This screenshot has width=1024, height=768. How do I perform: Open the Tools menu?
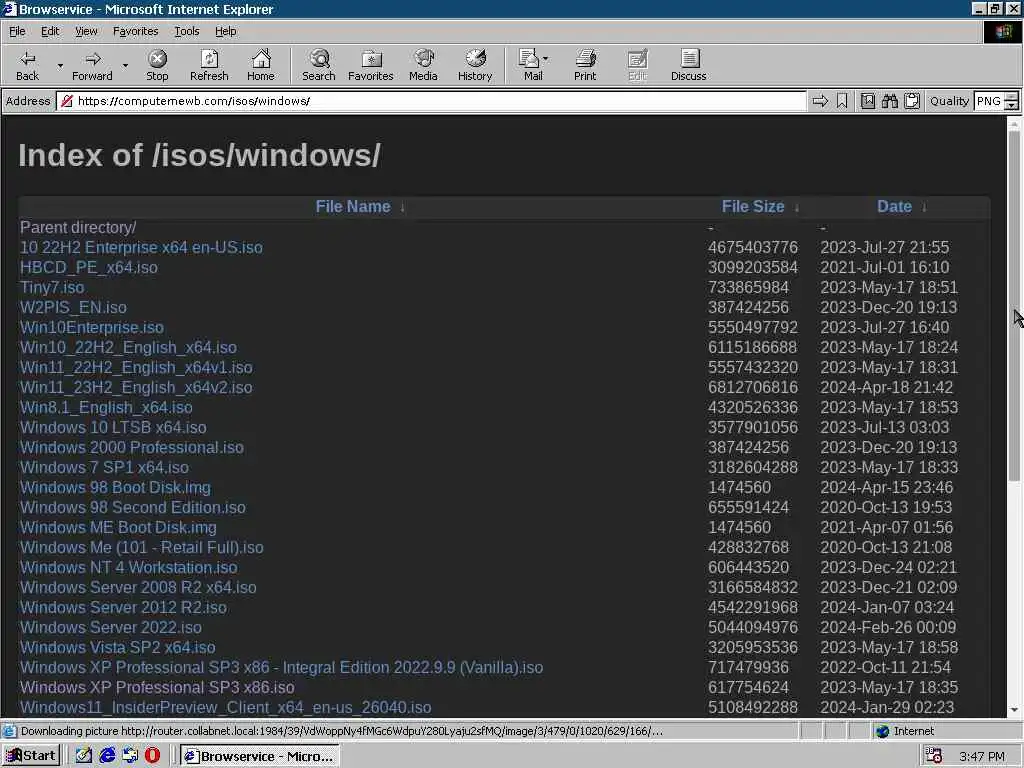[x=186, y=31]
